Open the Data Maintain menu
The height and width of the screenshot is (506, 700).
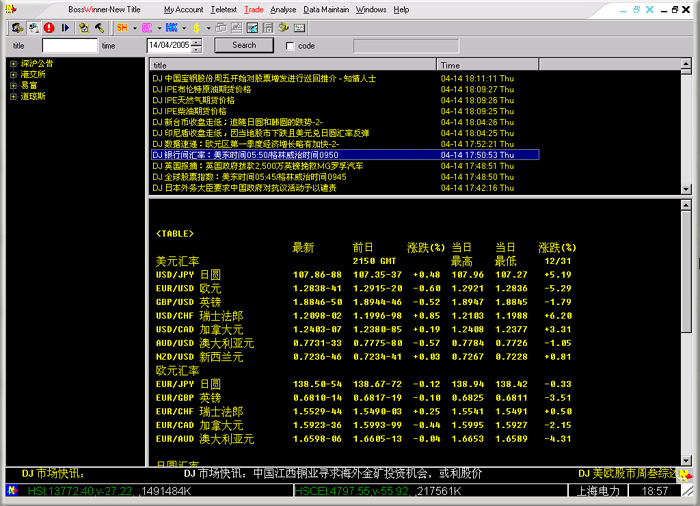click(x=326, y=9)
